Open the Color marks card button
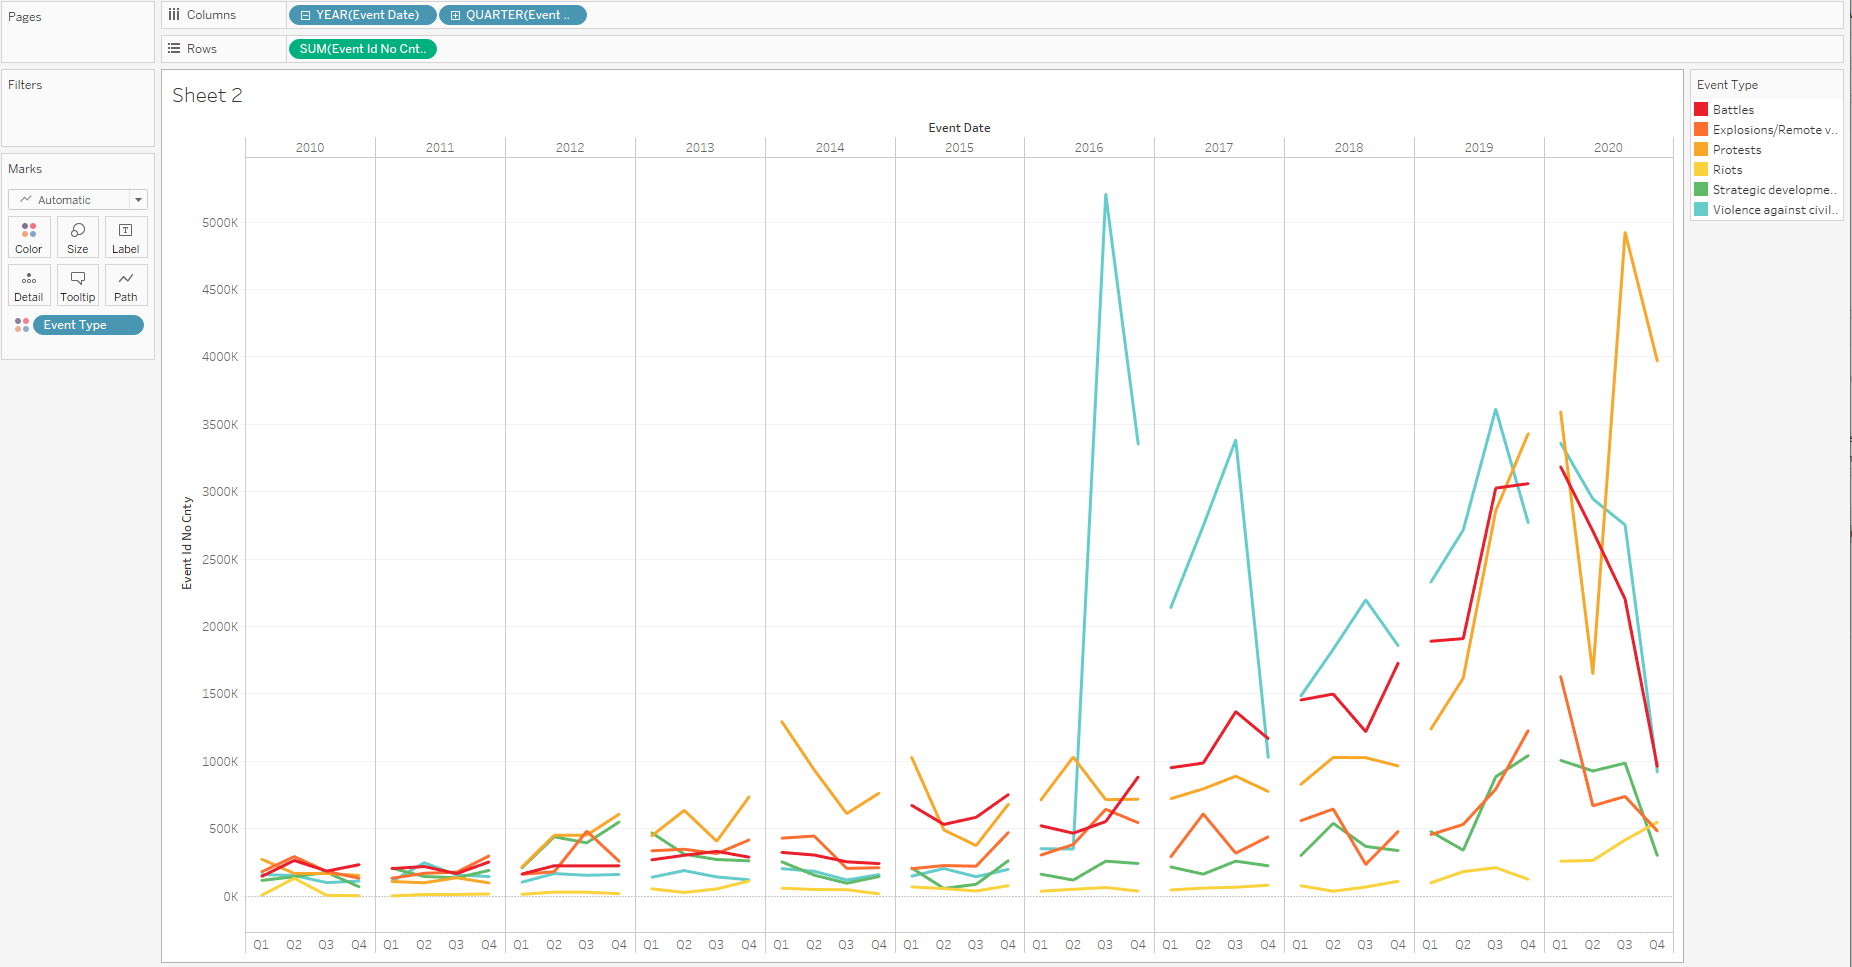 tap(29, 237)
